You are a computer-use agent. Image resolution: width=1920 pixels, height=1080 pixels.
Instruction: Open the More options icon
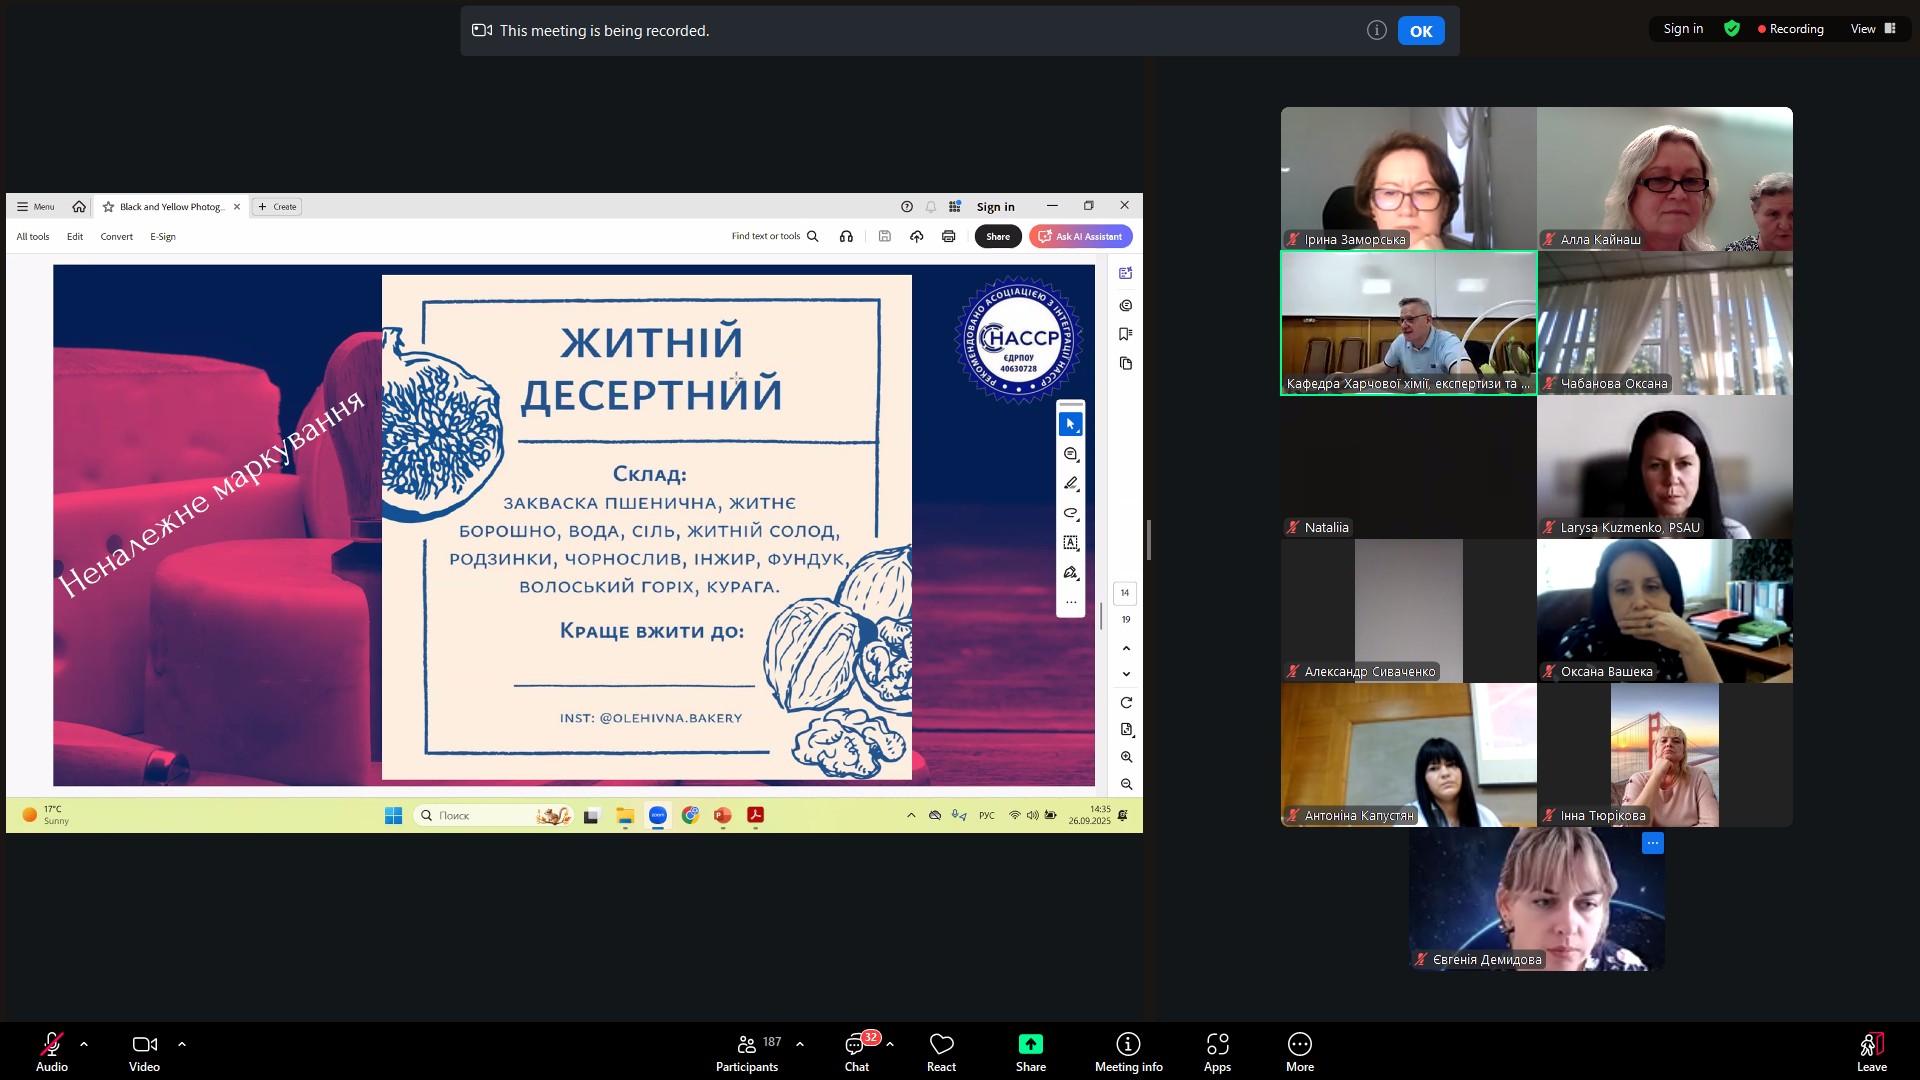(x=1299, y=1045)
